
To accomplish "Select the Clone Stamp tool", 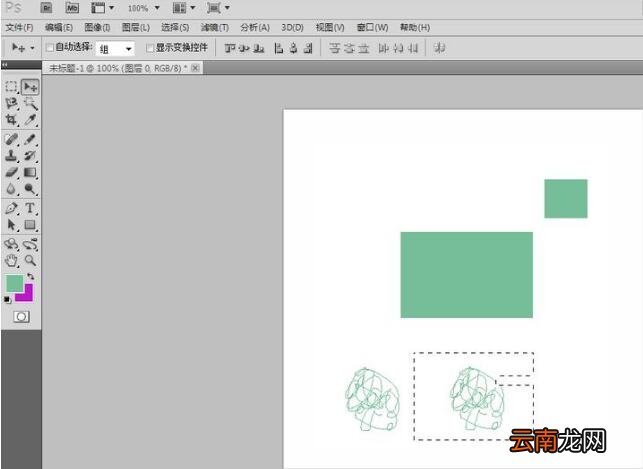I will (x=11, y=156).
